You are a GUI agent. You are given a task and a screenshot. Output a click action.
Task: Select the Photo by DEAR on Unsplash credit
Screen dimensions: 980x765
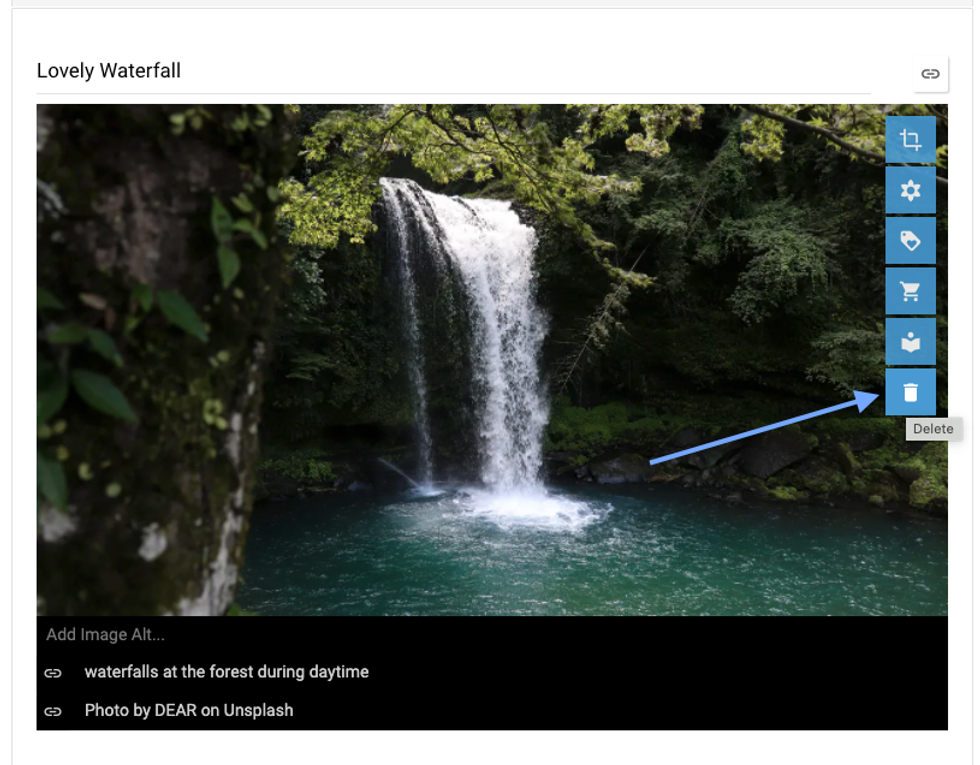click(189, 711)
